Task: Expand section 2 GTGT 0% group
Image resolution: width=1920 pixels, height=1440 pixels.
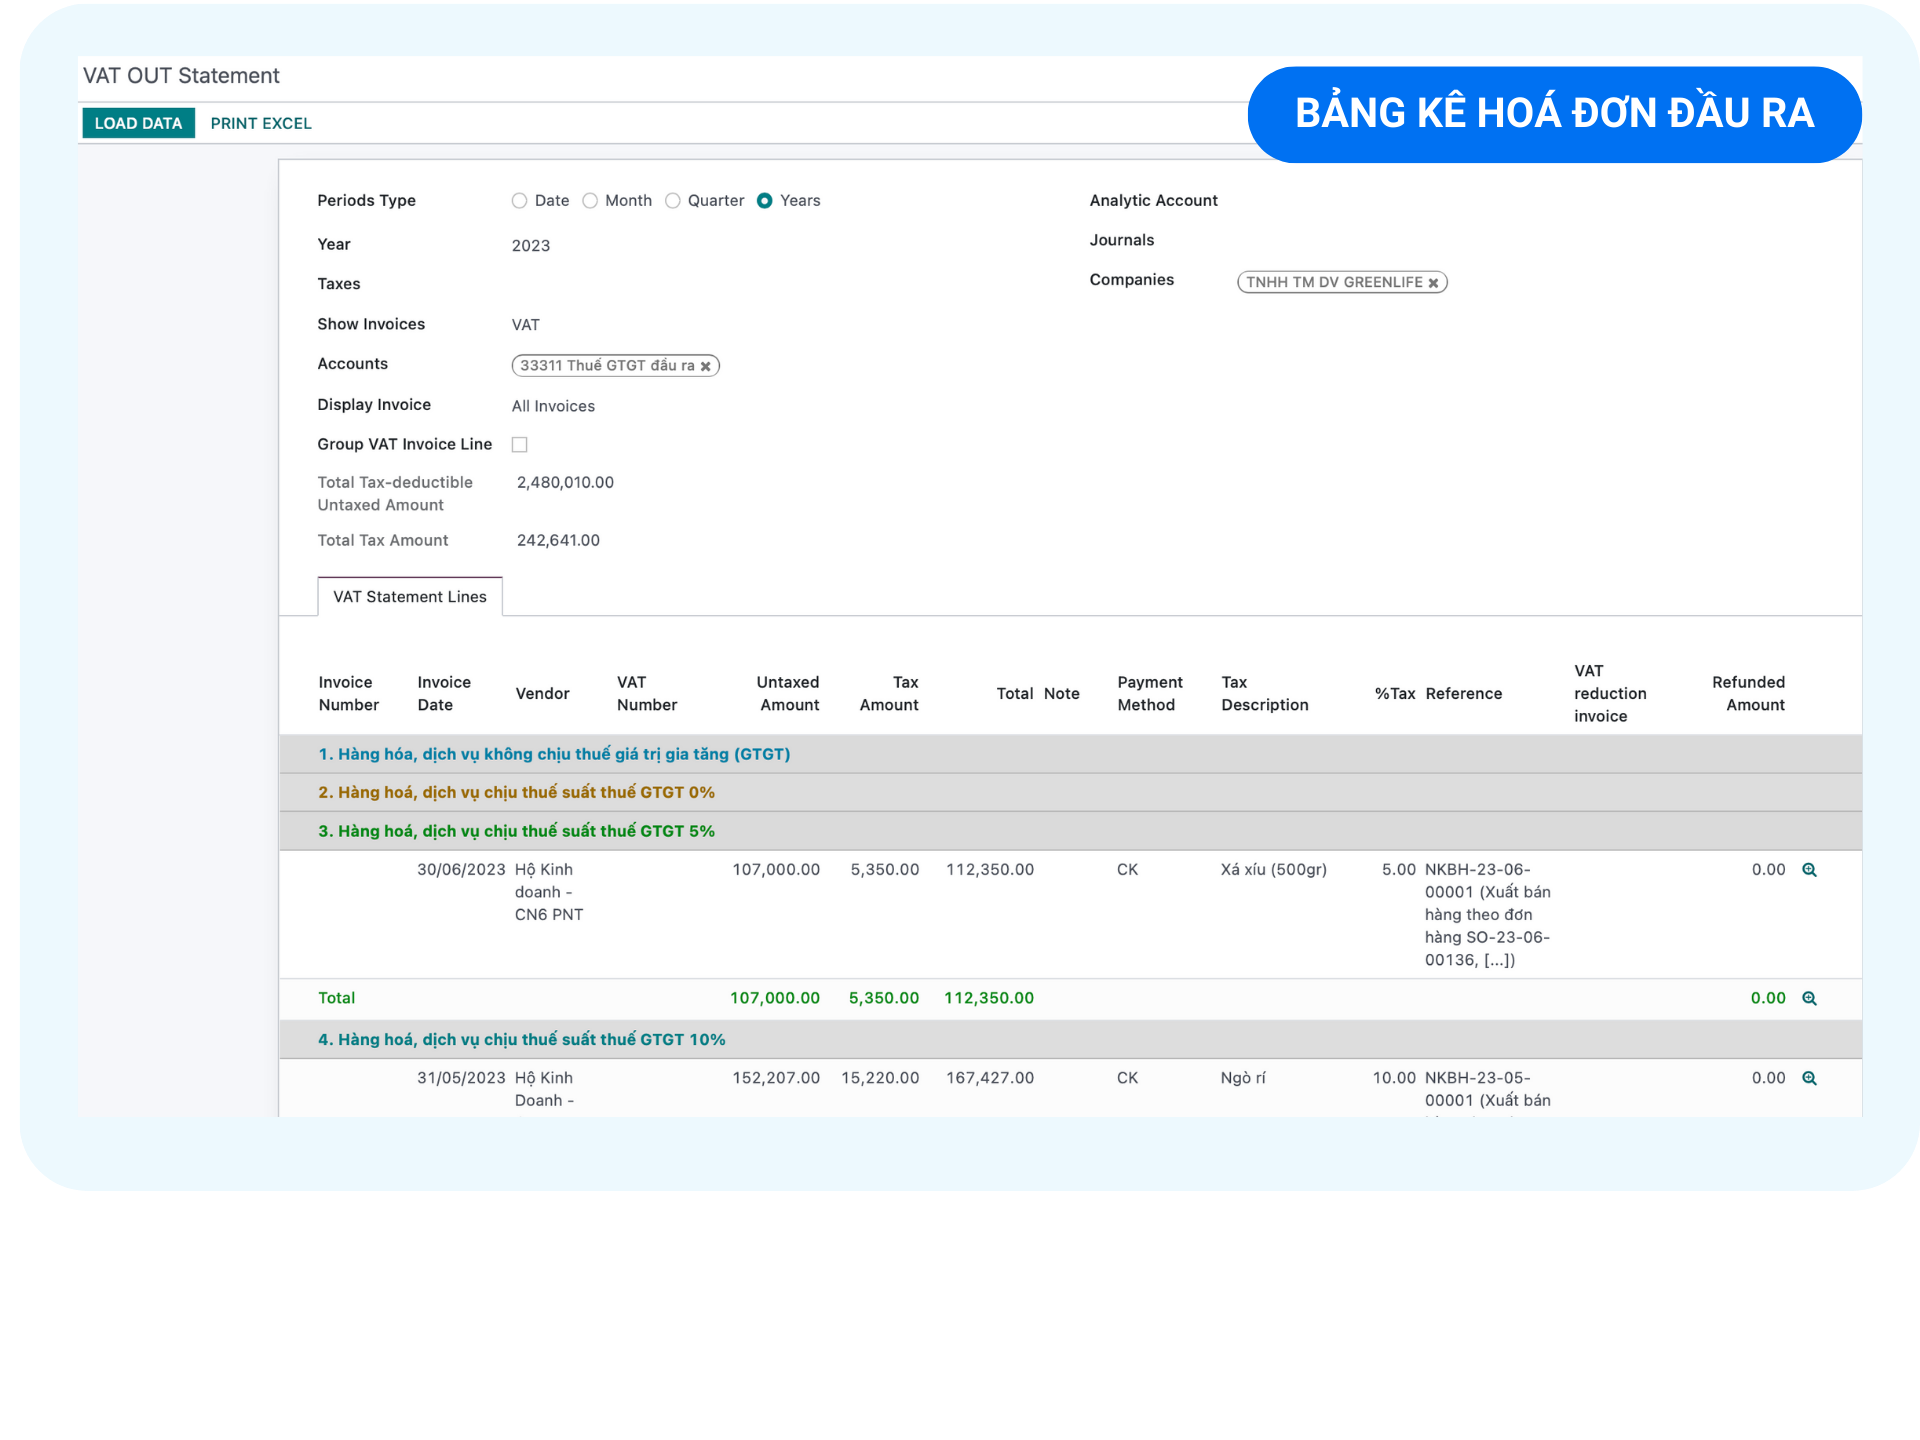Action: tap(516, 792)
